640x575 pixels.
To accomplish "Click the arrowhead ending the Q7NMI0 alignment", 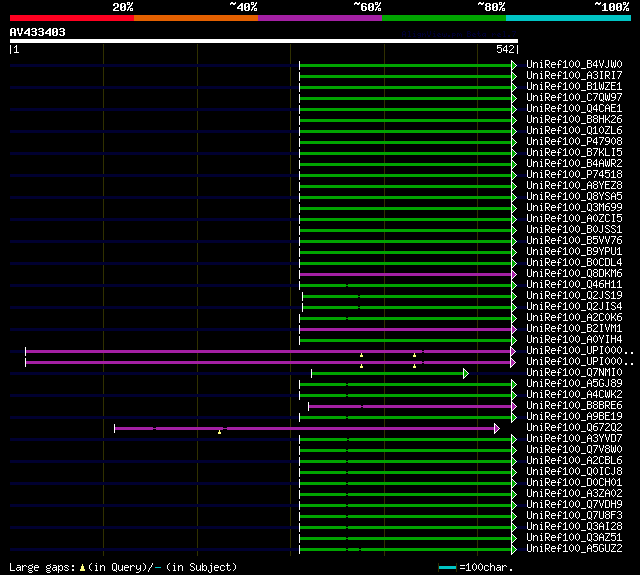I will (466, 373).
